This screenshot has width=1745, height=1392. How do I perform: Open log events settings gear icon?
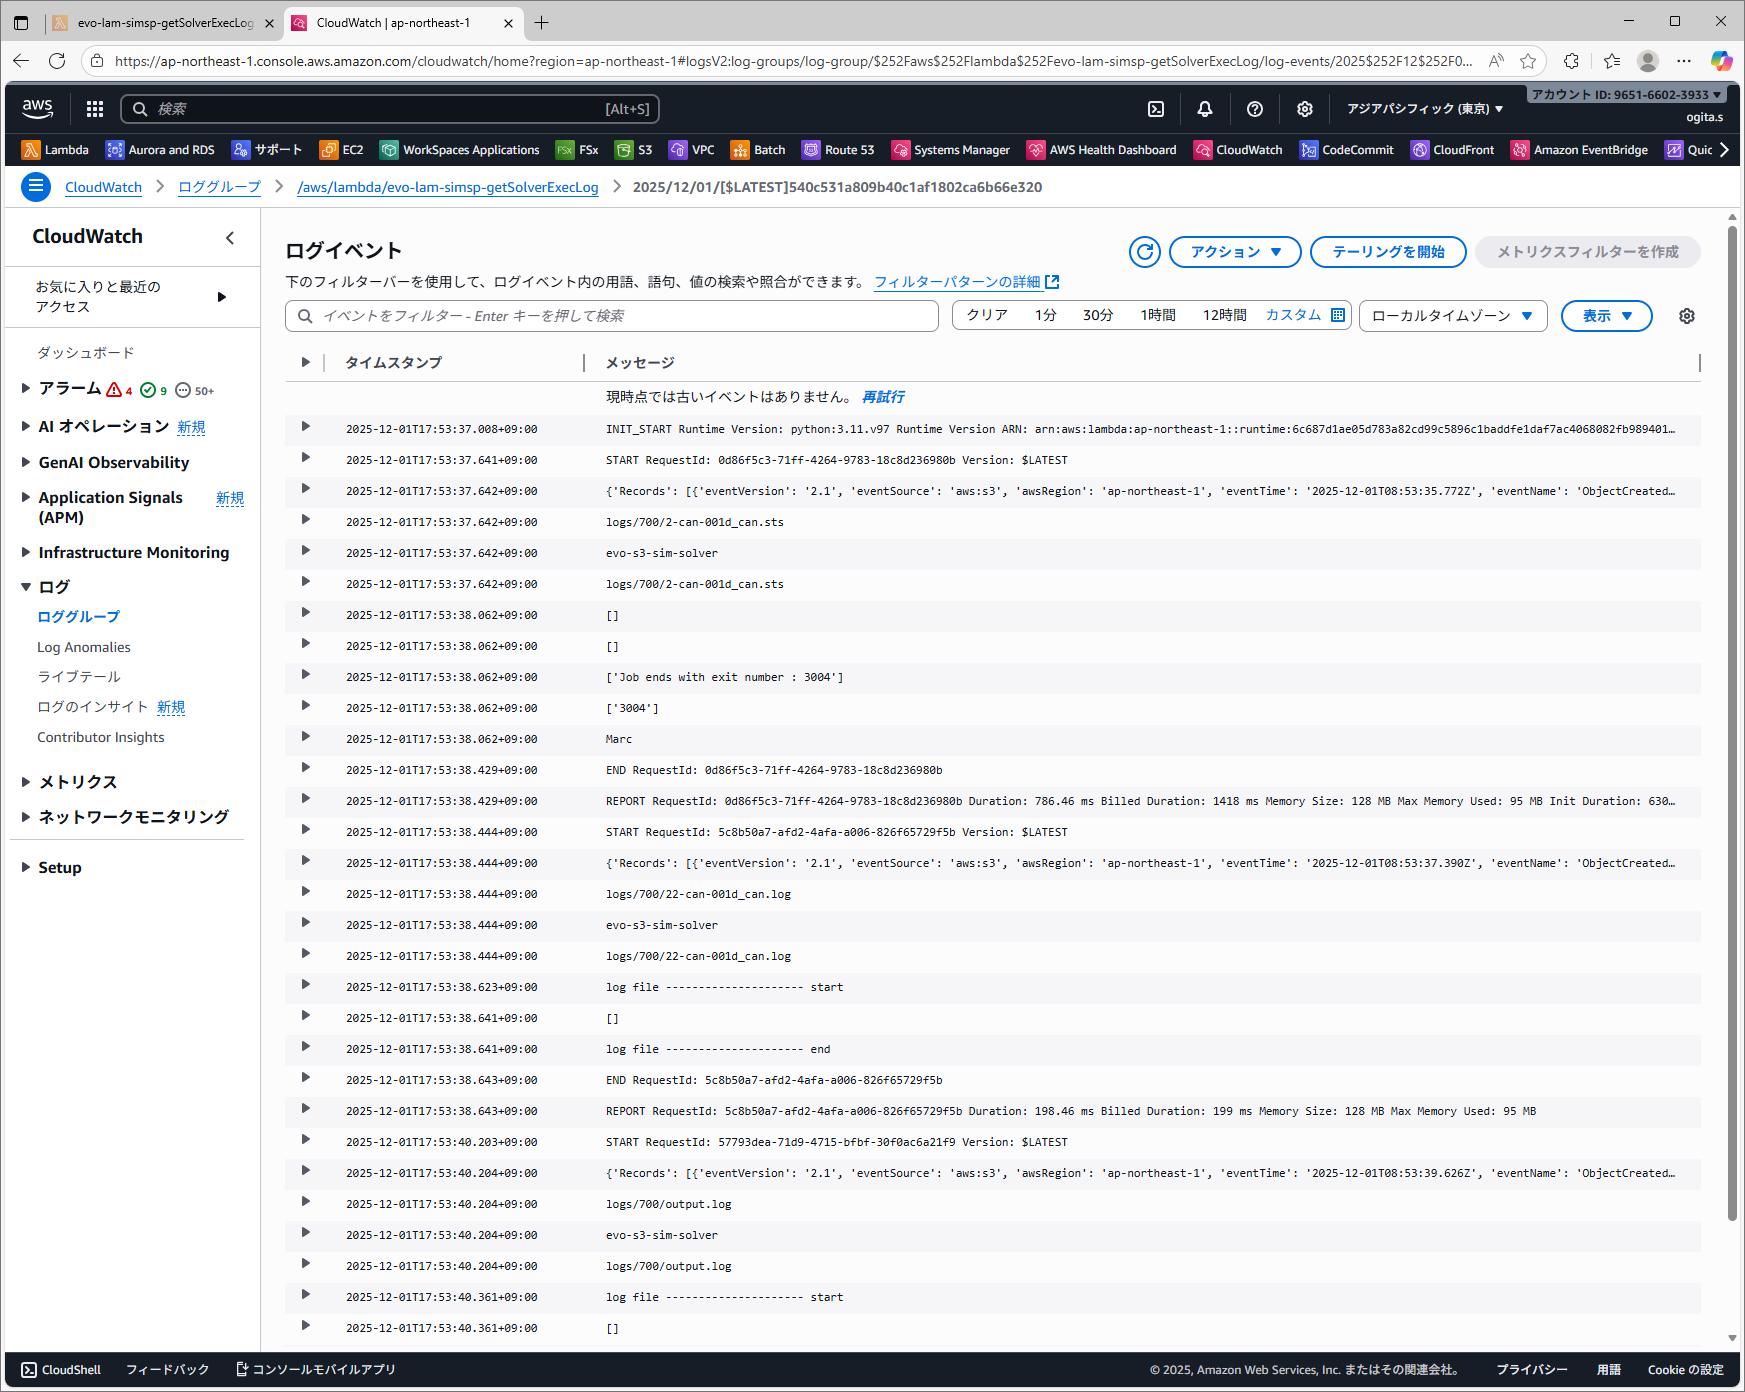click(1686, 316)
